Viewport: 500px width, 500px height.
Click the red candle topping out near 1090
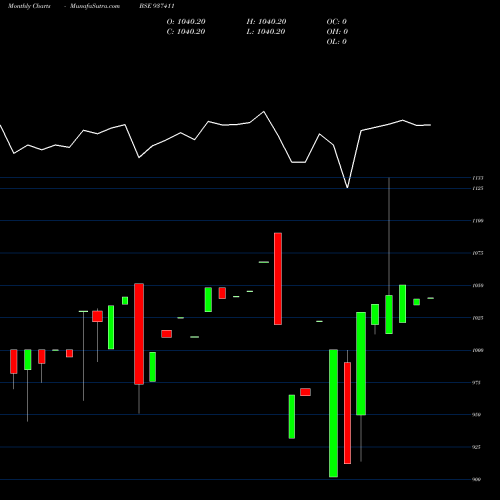[278, 279]
